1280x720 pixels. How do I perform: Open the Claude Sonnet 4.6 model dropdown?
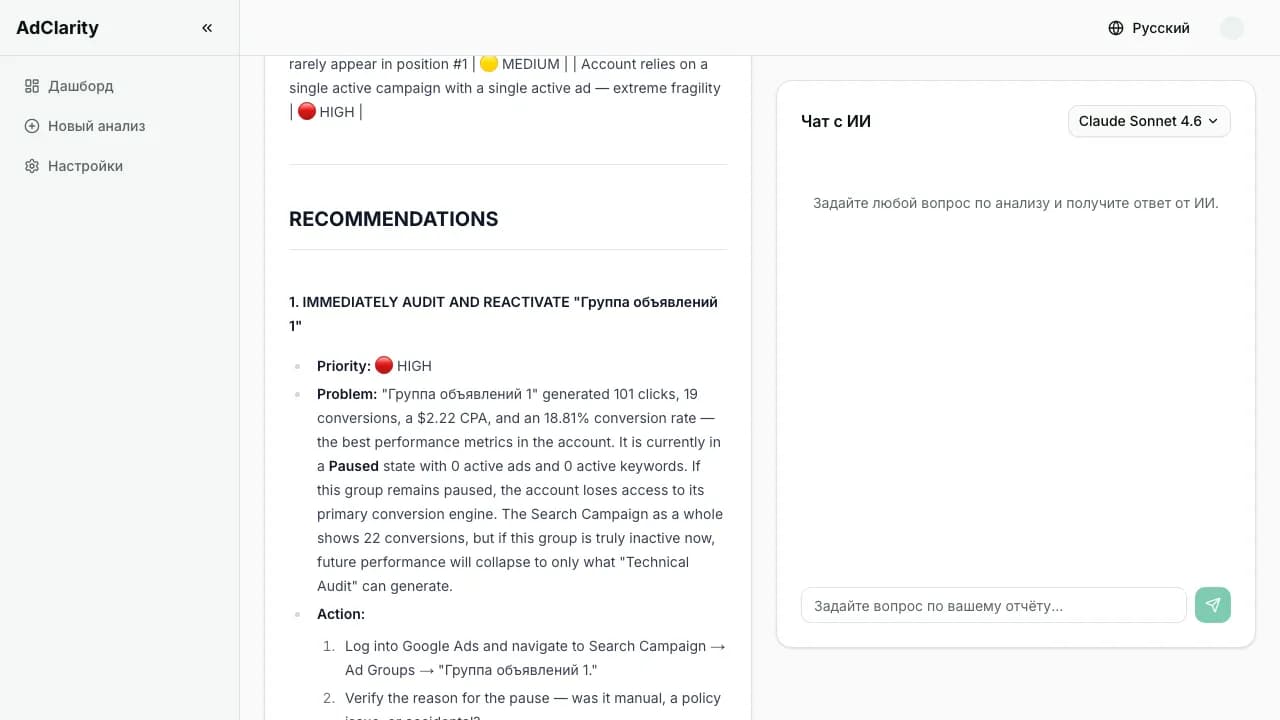[1149, 121]
